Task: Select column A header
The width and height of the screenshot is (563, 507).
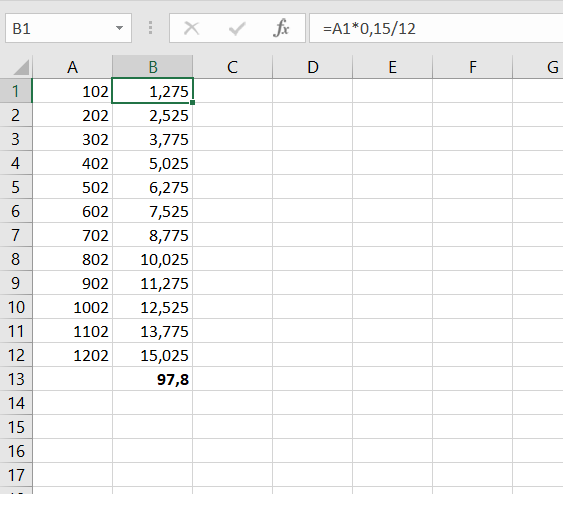Action: click(x=73, y=67)
